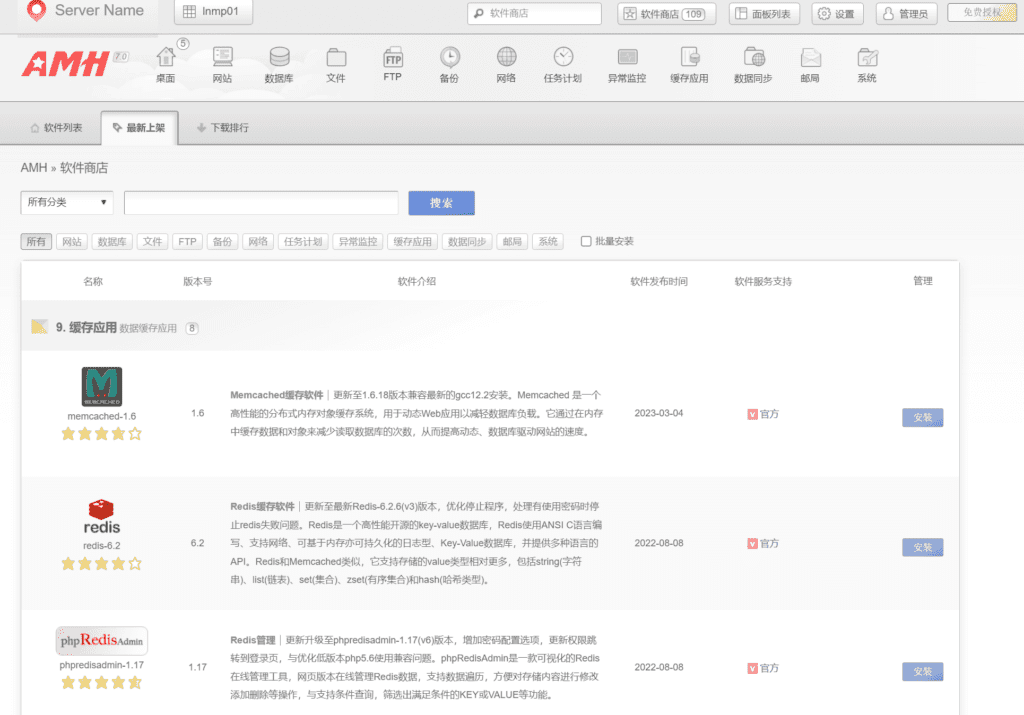Open the 面板列表 panel list button
Image resolution: width=1024 pixels, height=715 pixels.
(x=764, y=14)
